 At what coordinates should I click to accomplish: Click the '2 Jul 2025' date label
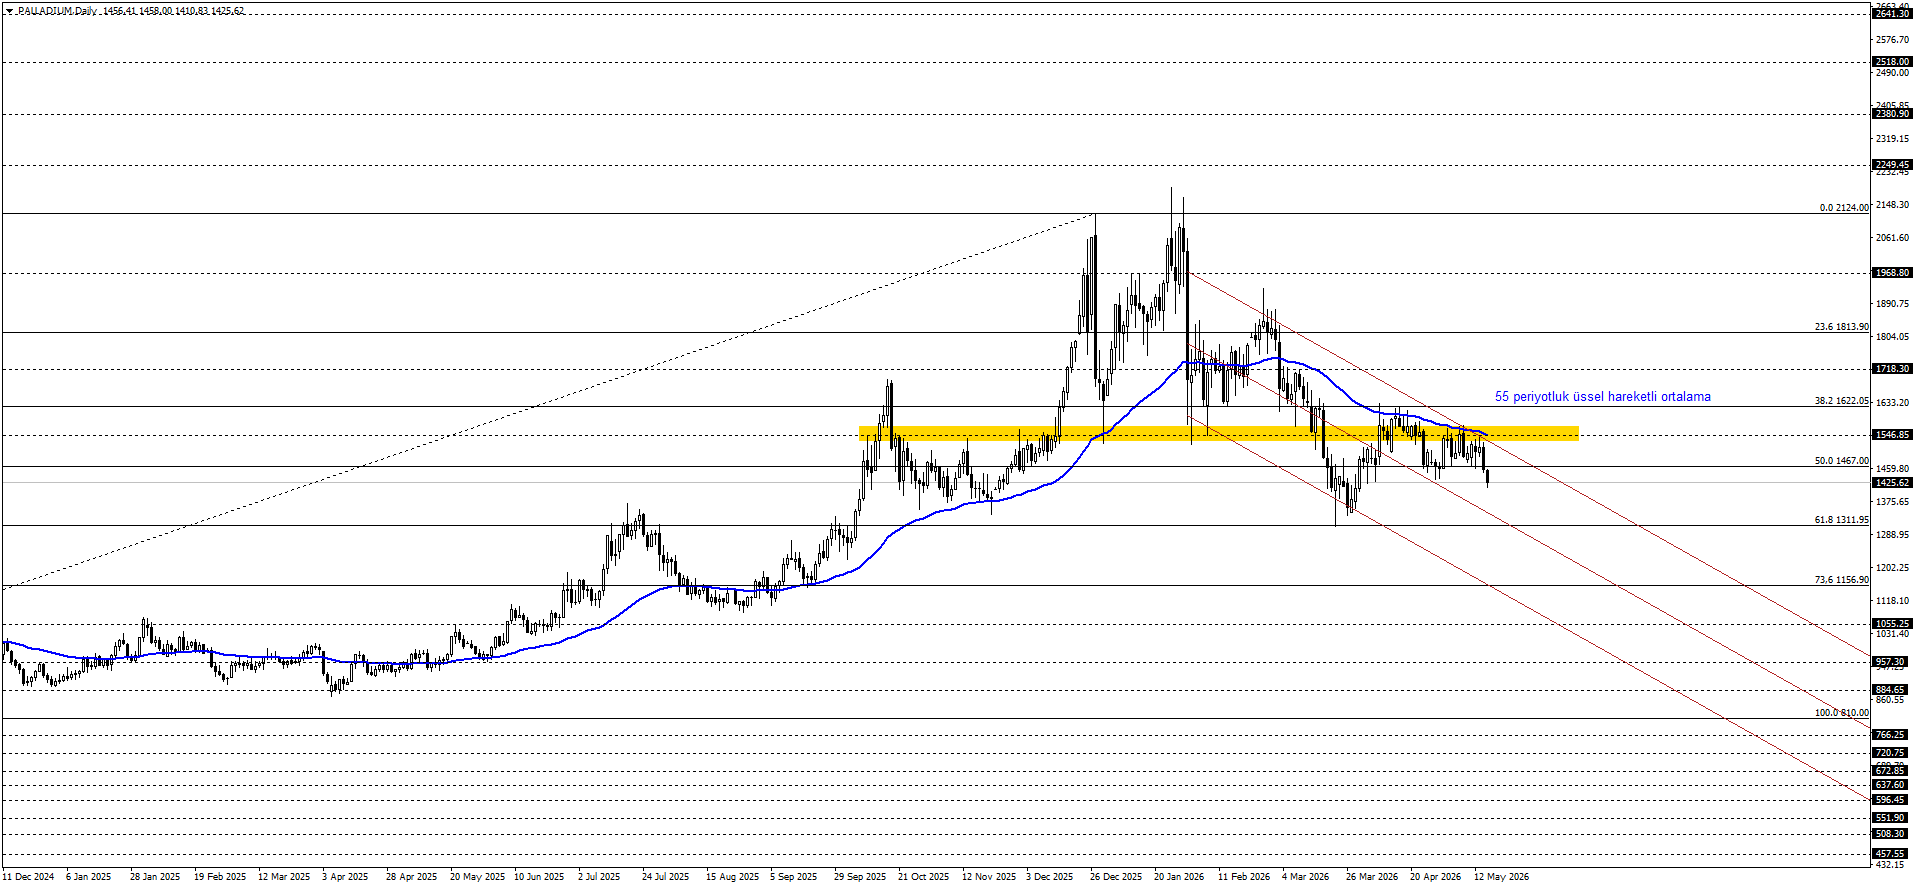[x=599, y=877]
